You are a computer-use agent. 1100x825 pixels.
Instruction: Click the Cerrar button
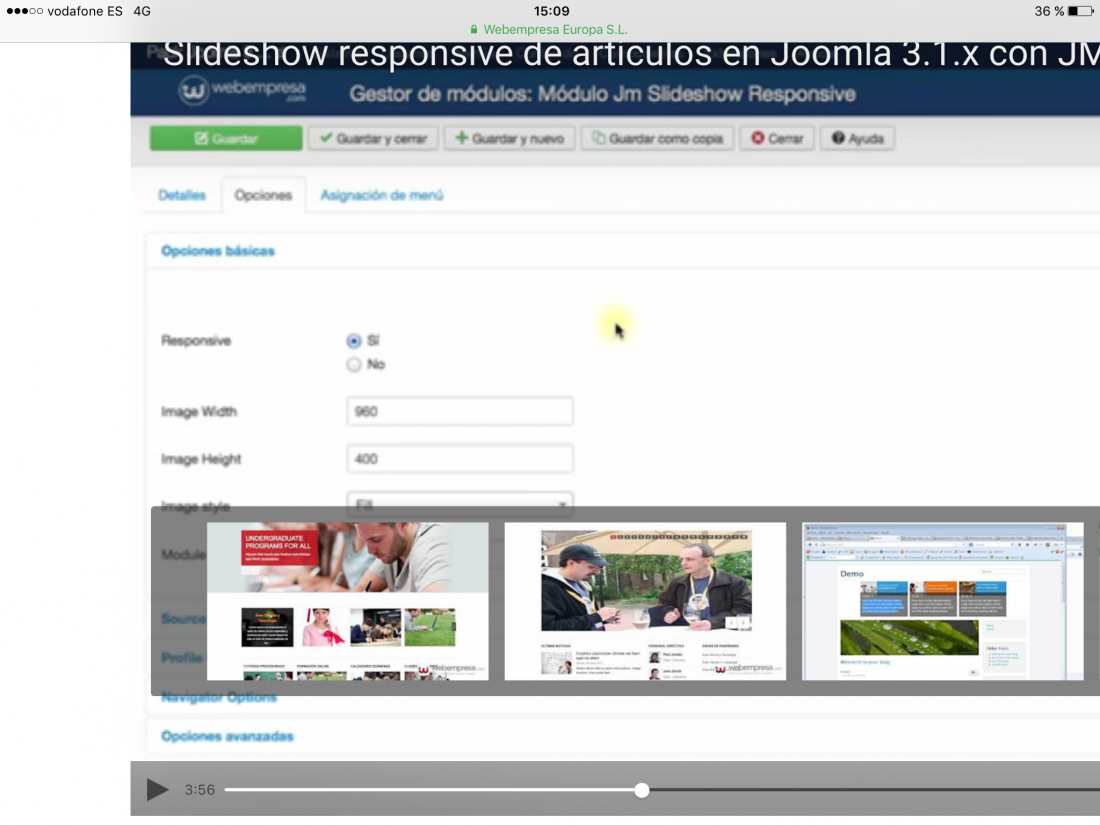(x=777, y=138)
